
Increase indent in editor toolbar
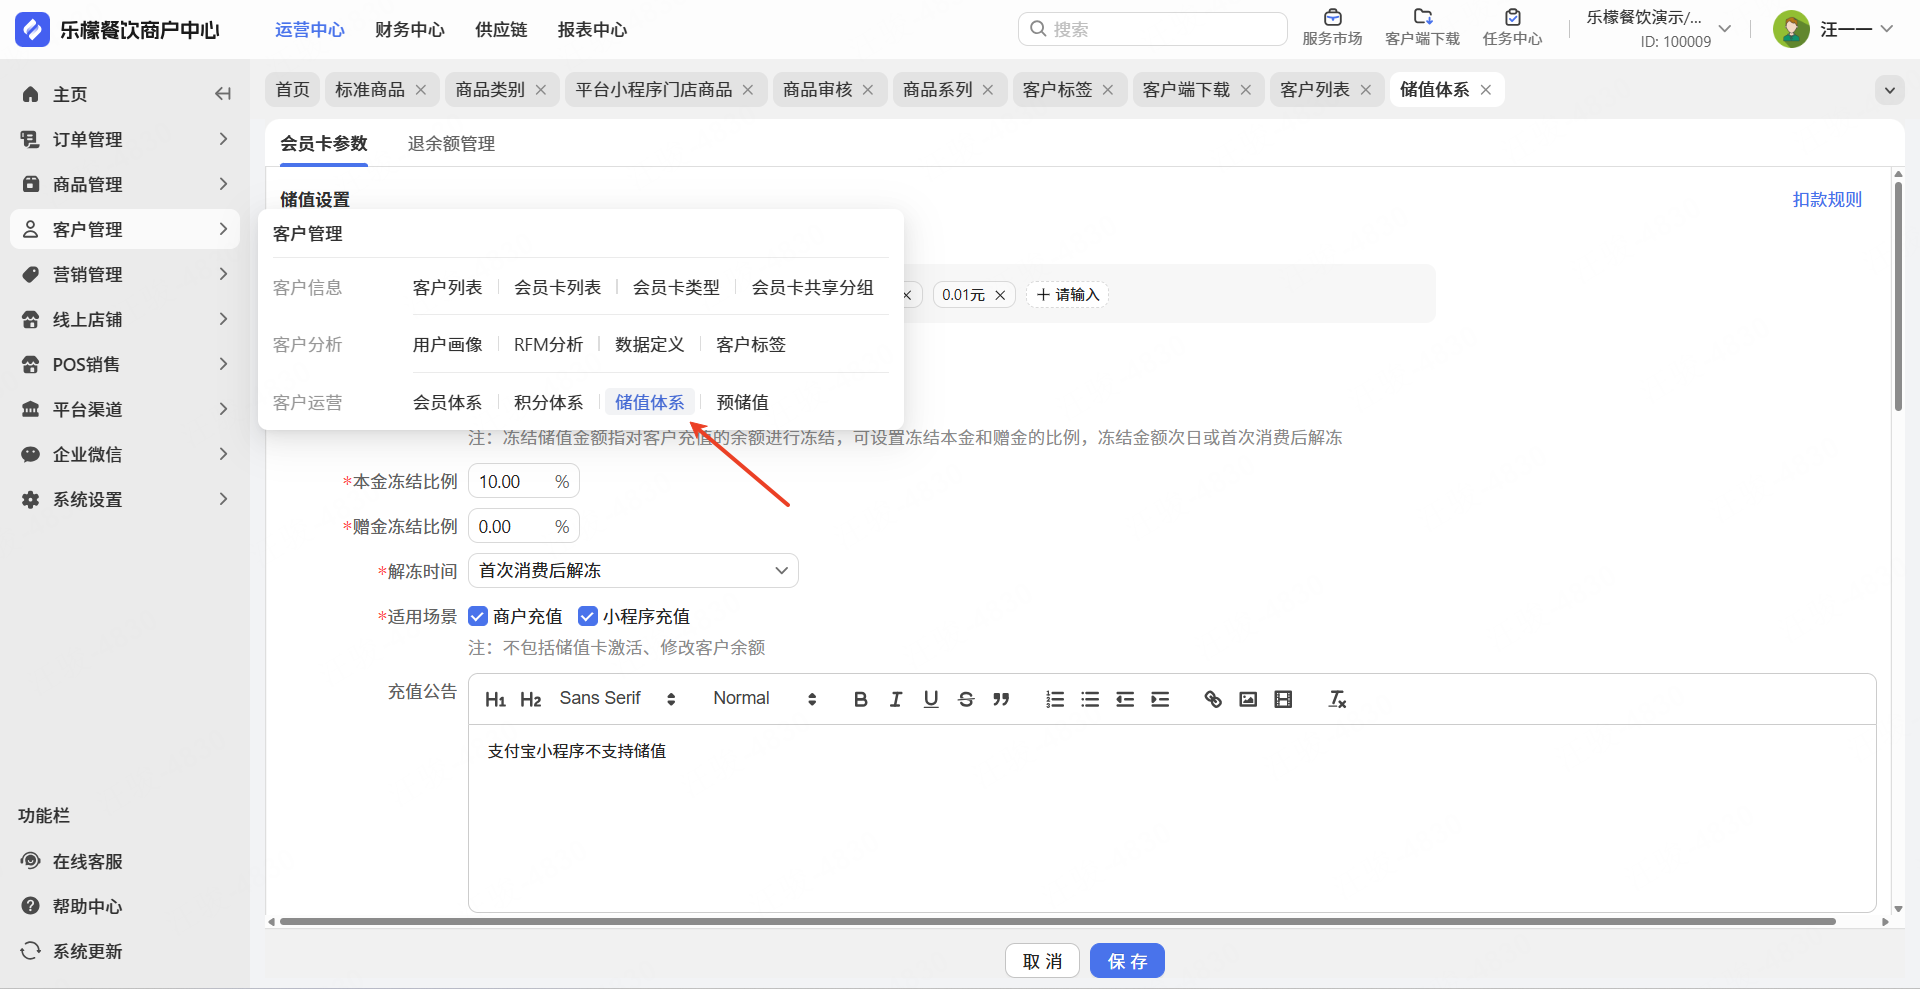[1160, 699]
